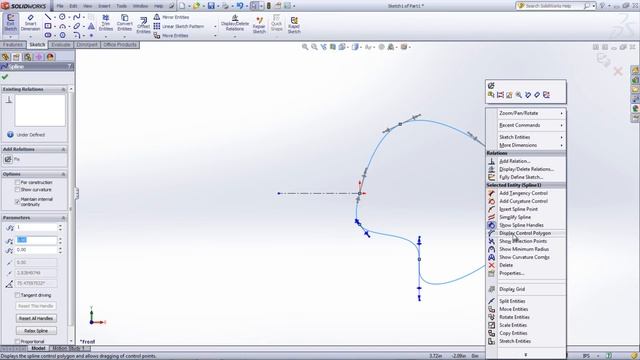Click Relax Spline button
Viewport: 640px width, 360px height.
point(36,331)
